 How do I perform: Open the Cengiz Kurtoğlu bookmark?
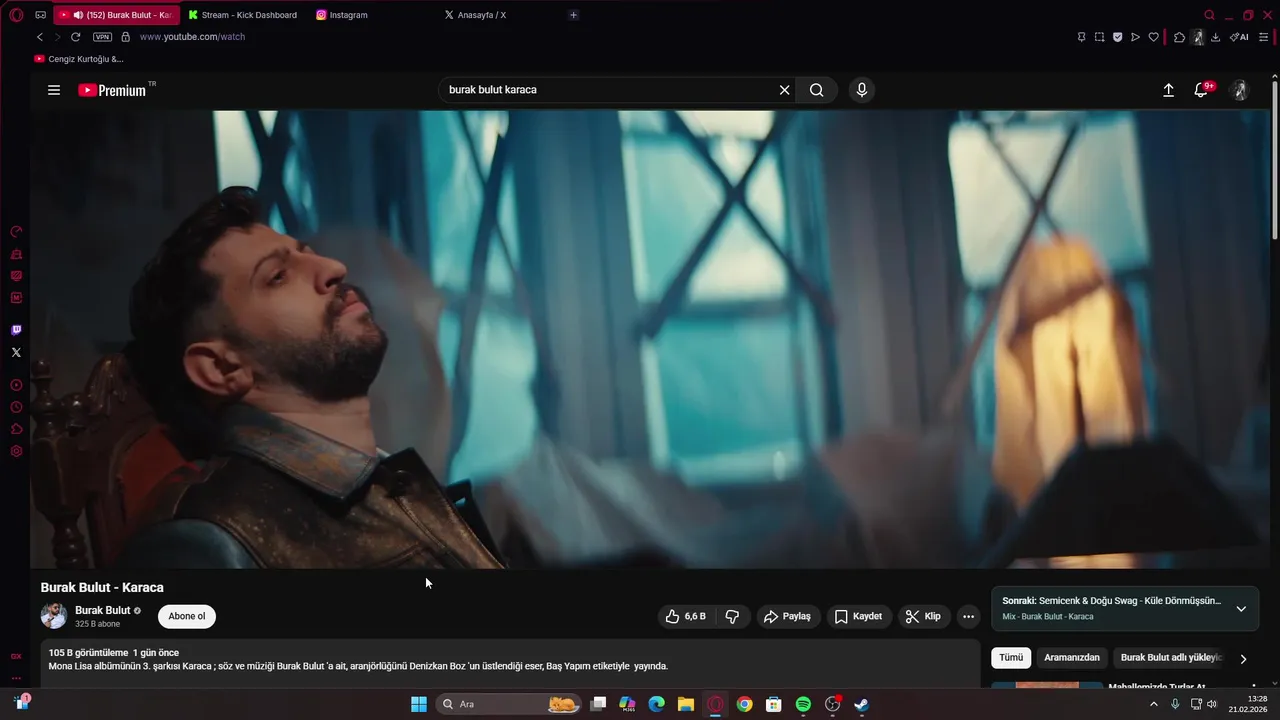pyautogui.click(x=79, y=59)
